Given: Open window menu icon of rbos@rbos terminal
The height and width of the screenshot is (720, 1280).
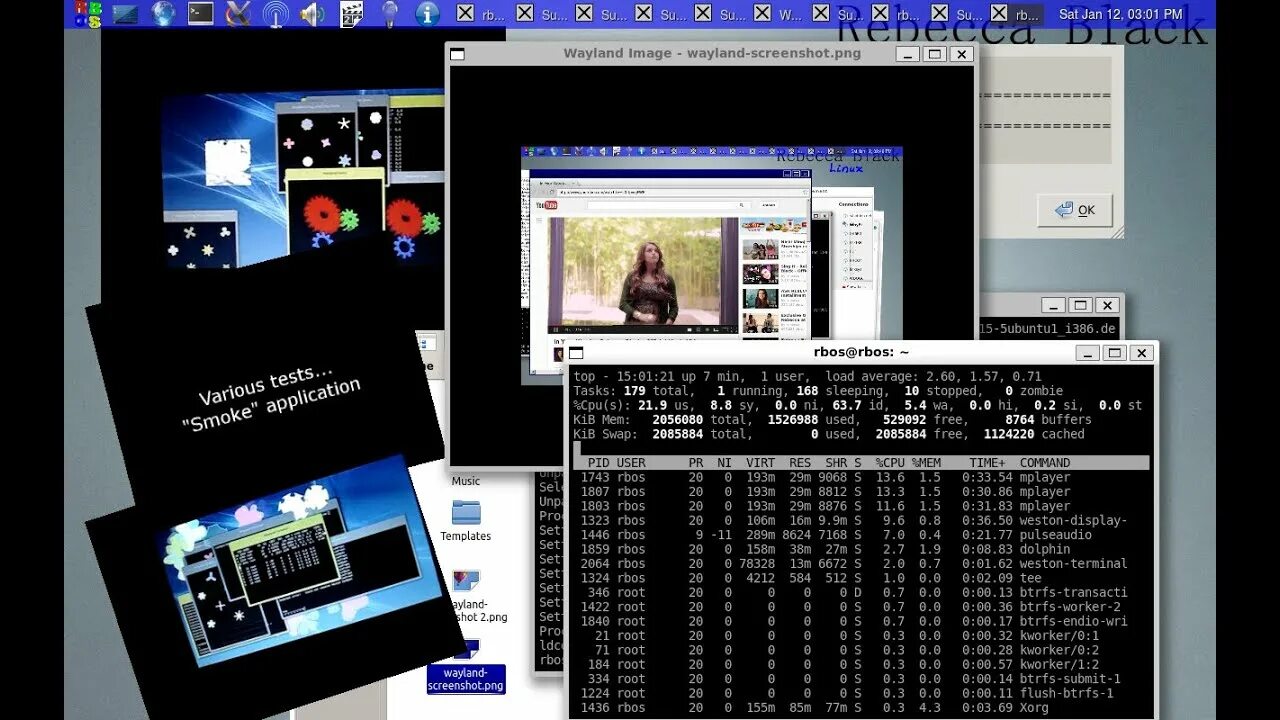Looking at the screenshot, I should [576, 353].
